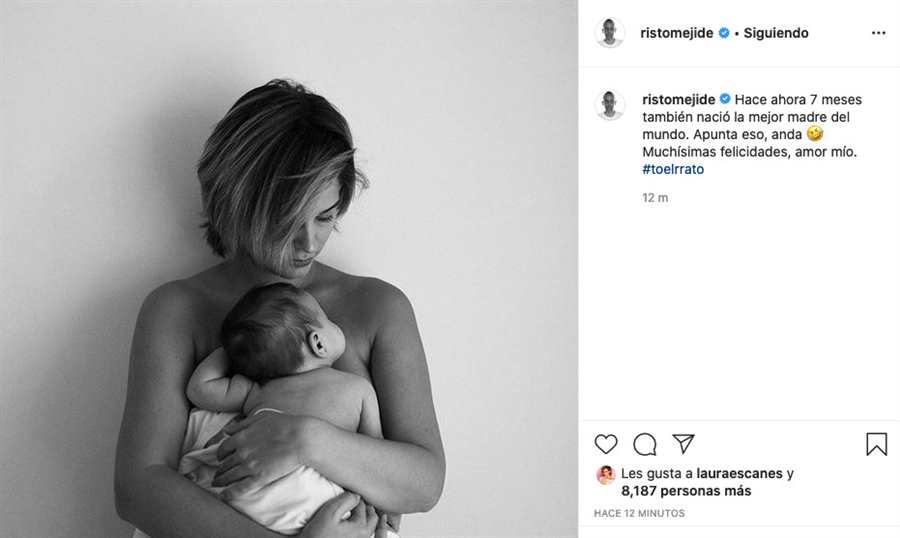Viewport: 900px width, 538px height.
Task: Open comments with the speech bubble icon
Action: [645, 444]
